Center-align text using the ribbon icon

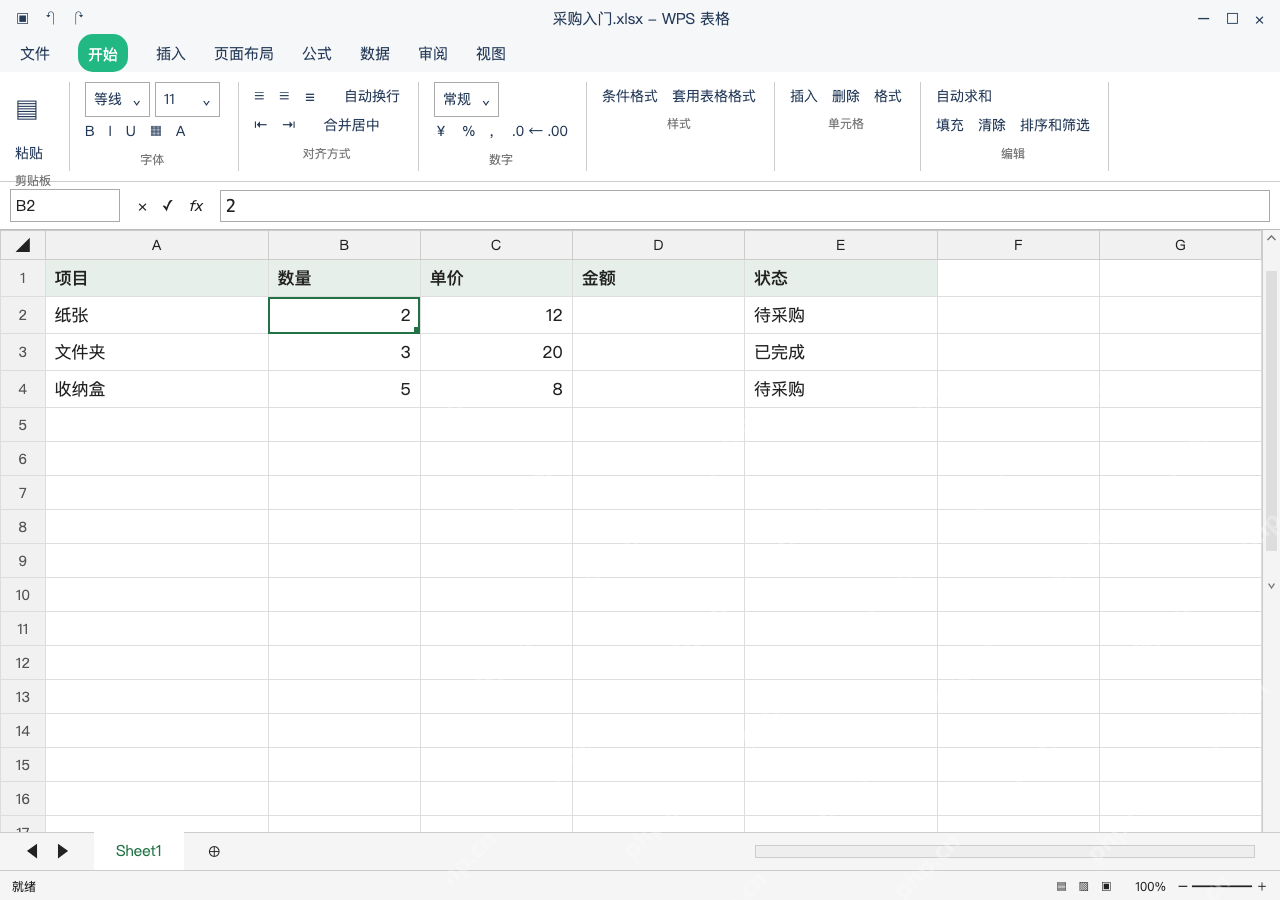click(284, 96)
